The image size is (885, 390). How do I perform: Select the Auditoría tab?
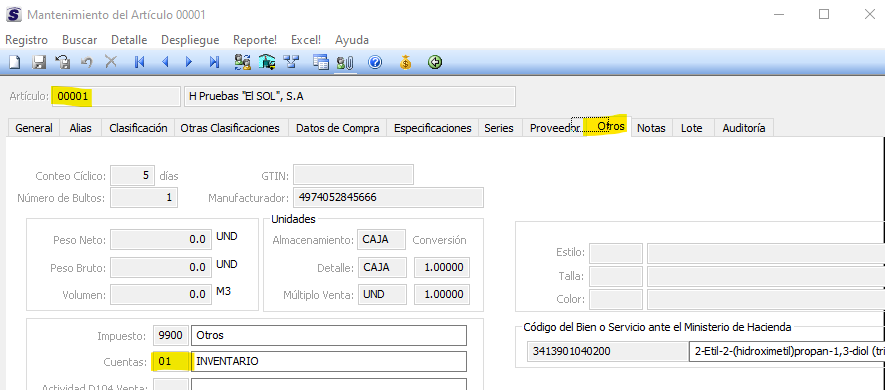[x=744, y=128]
